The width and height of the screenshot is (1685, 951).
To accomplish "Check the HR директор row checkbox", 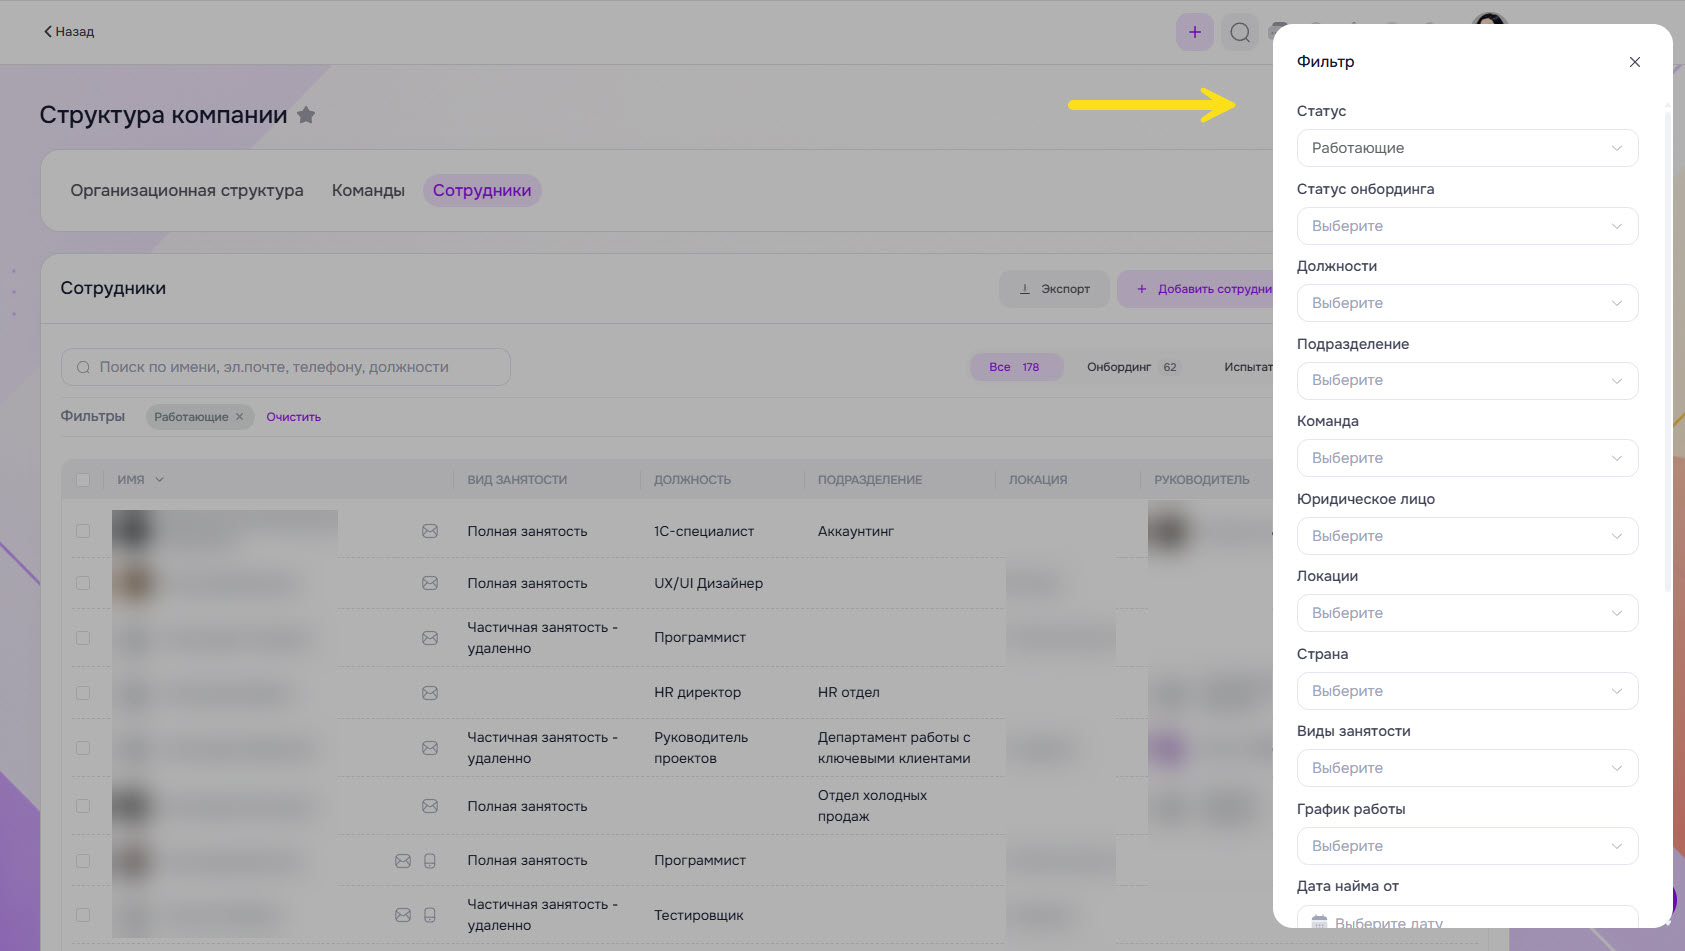I will (x=83, y=693).
